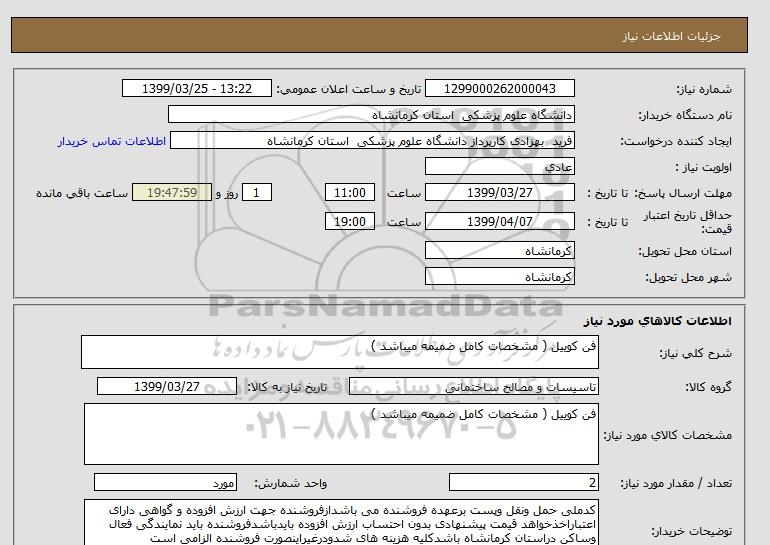Image resolution: width=770 pixels, height=545 pixels.
Task: Click the تعداد / مقدار مورد نیاز label
Action: [x=676, y=484]
